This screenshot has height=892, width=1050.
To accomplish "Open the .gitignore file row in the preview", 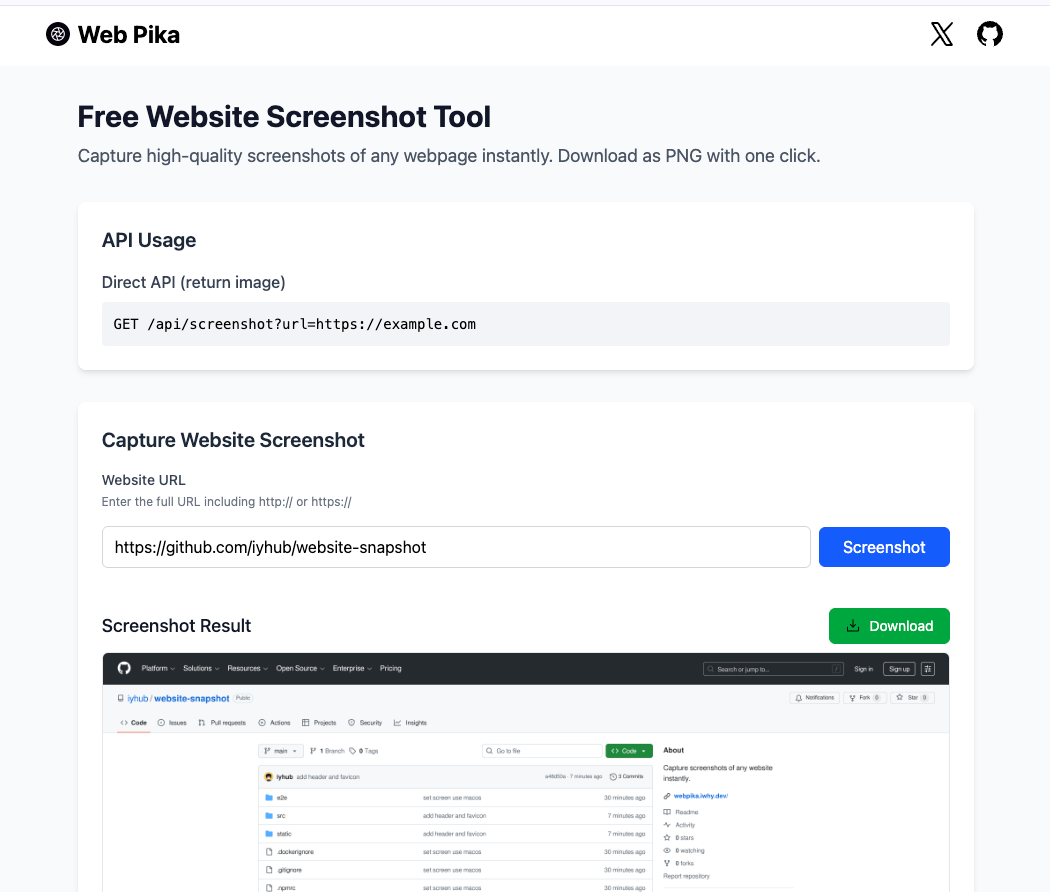I will [455, 870].
